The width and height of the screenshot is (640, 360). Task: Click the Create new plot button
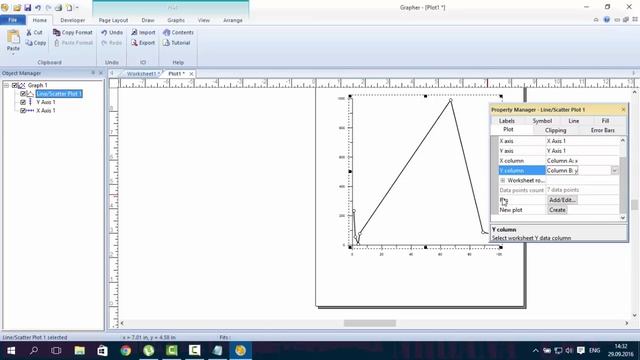tap(557, 210)
